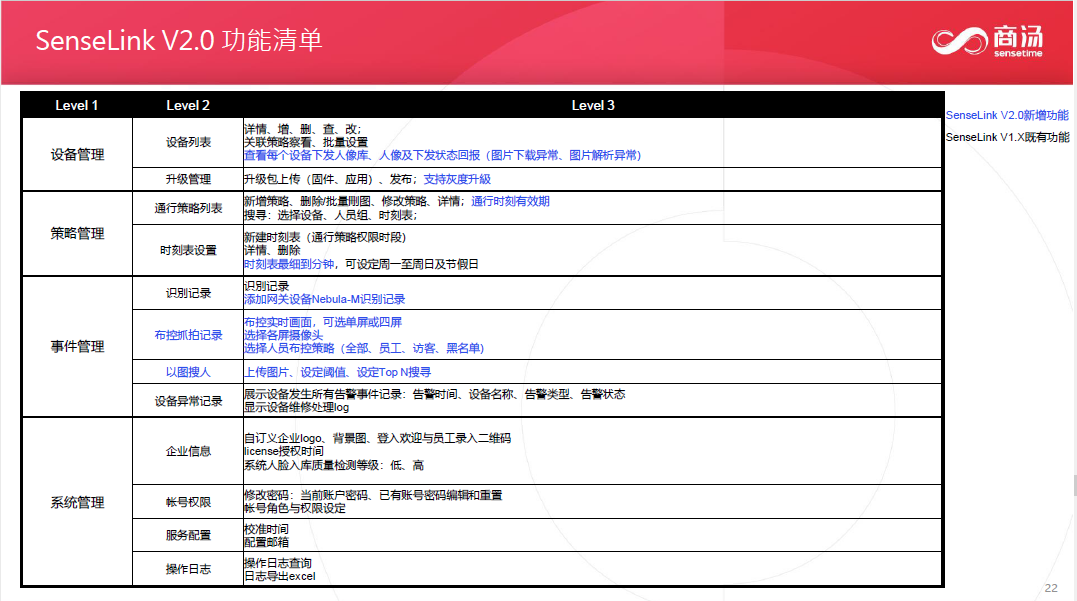1077x601 pixels.
Task: Select the blue 以图搜人 cell
Action: click(188, 372)
